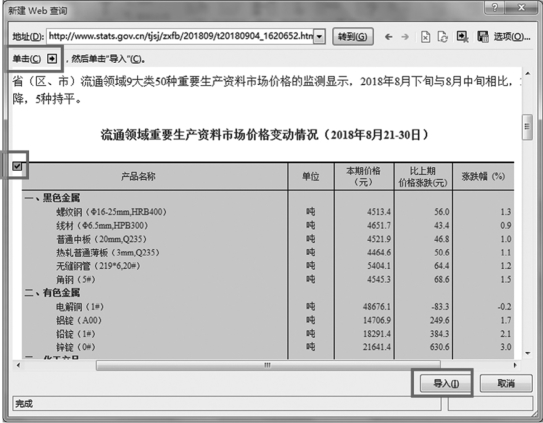543x423 pixels.
Task: Open the address URL dropdown arrow
Action: pos(319,36)
